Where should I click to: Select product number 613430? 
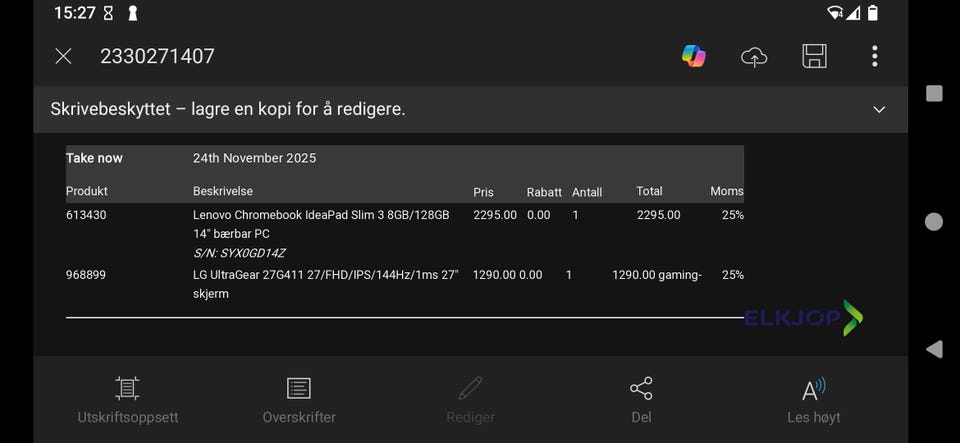click(x=86, y=215)
